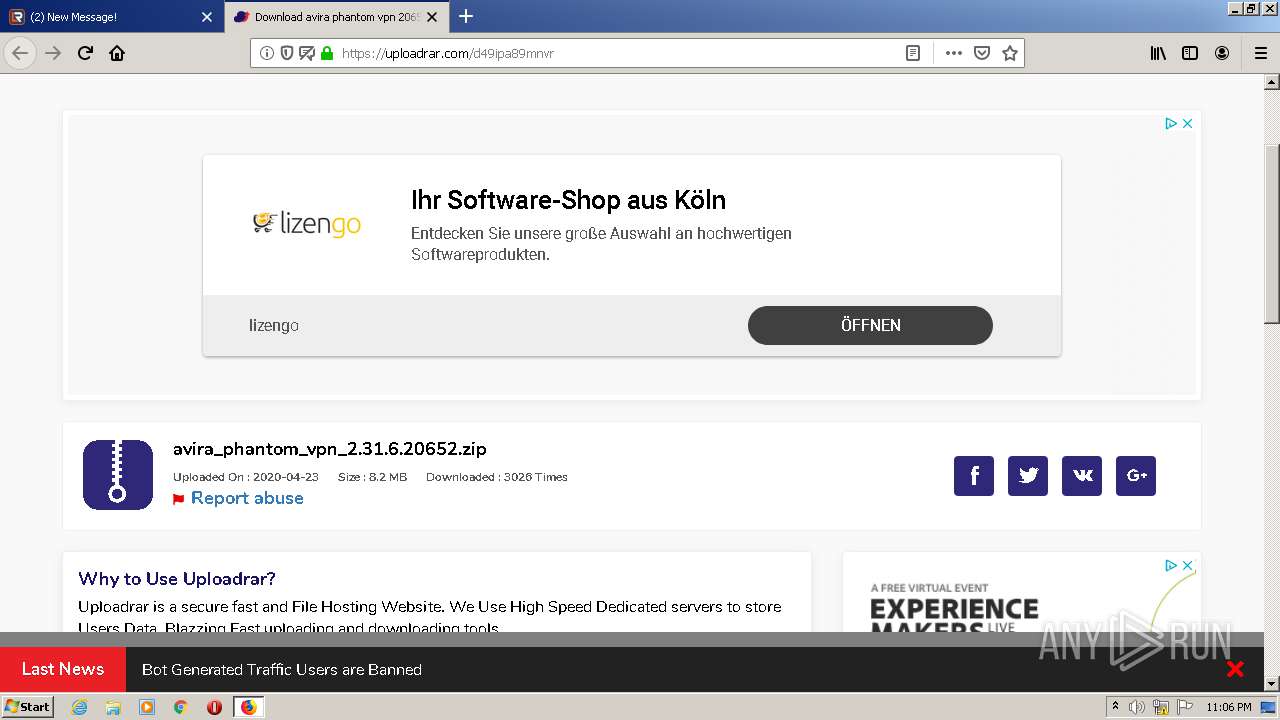
Task: Click the green padlock connection icon
Action: point(326,53)
